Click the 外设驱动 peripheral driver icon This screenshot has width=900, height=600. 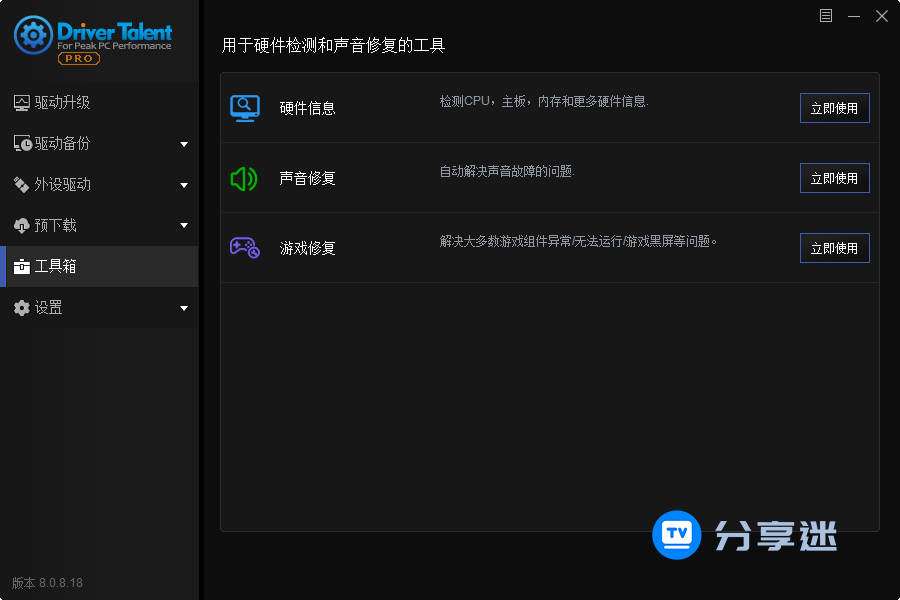pyautogui.click(x=22, y=184)
